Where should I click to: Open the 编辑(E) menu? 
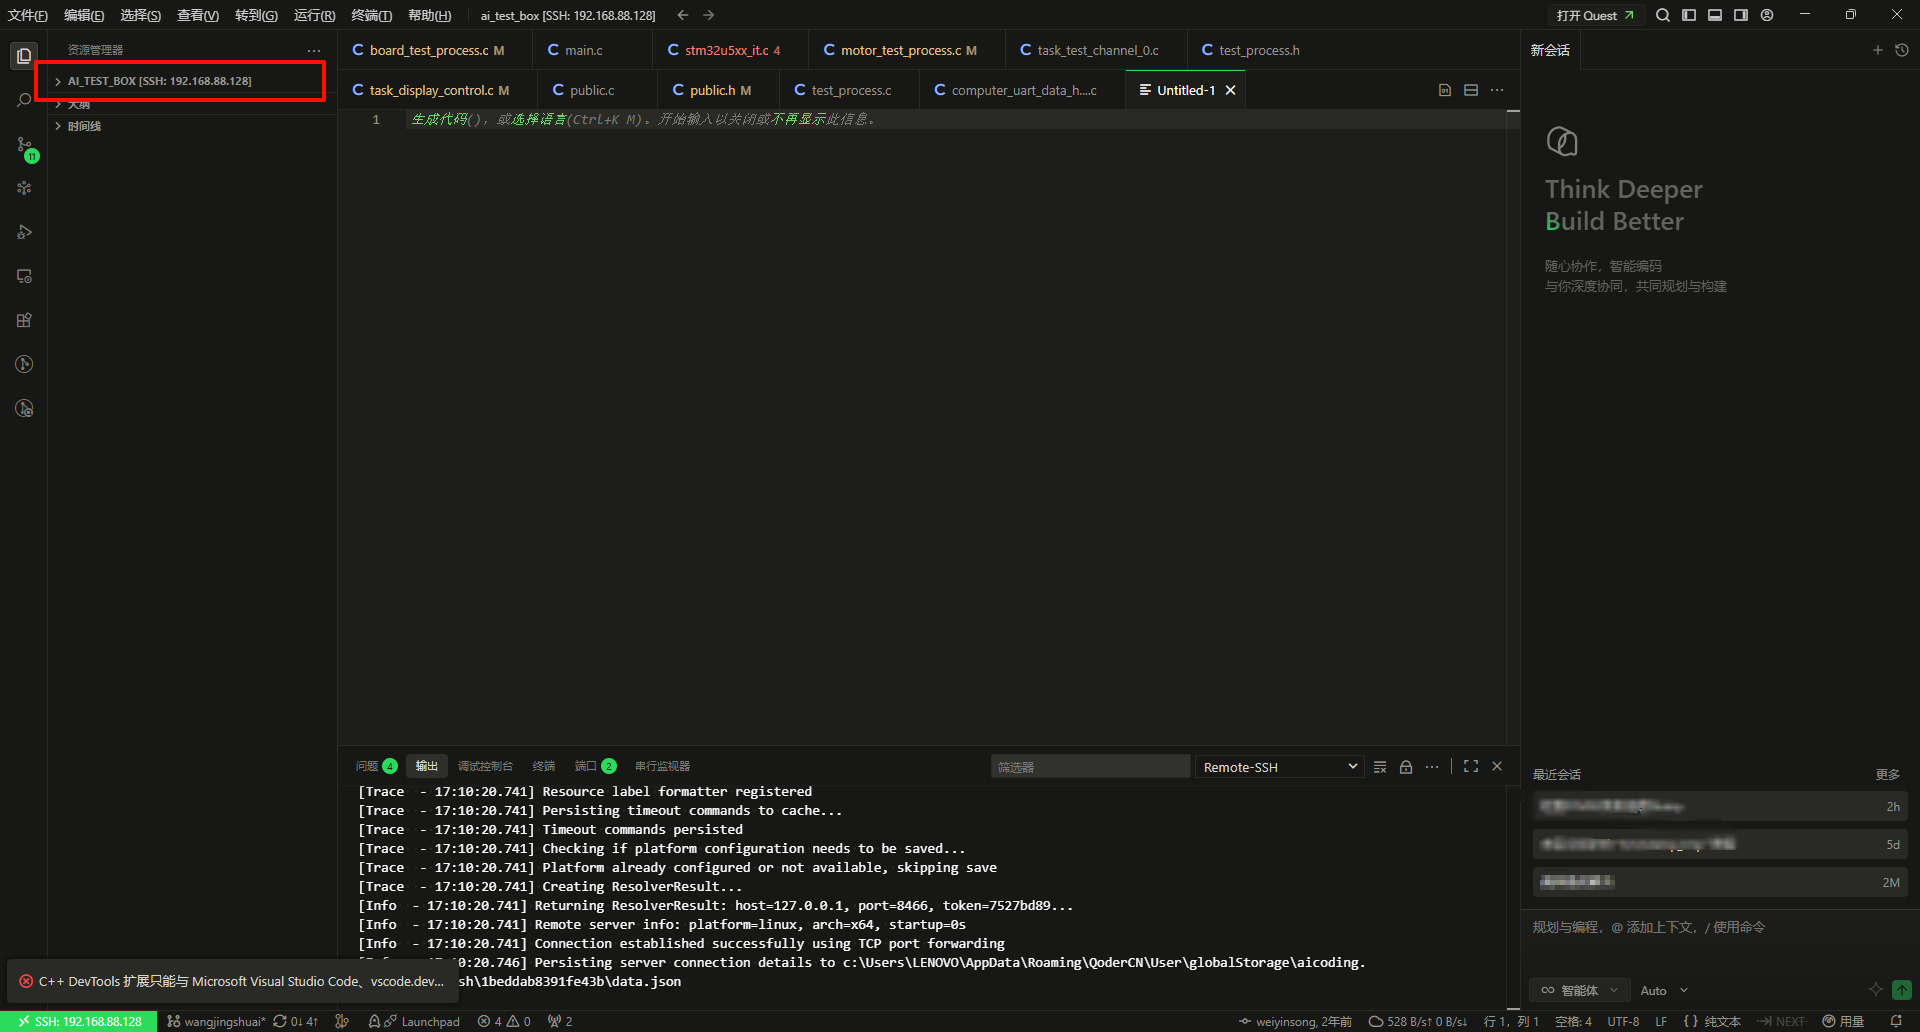[x=84, y=15]
